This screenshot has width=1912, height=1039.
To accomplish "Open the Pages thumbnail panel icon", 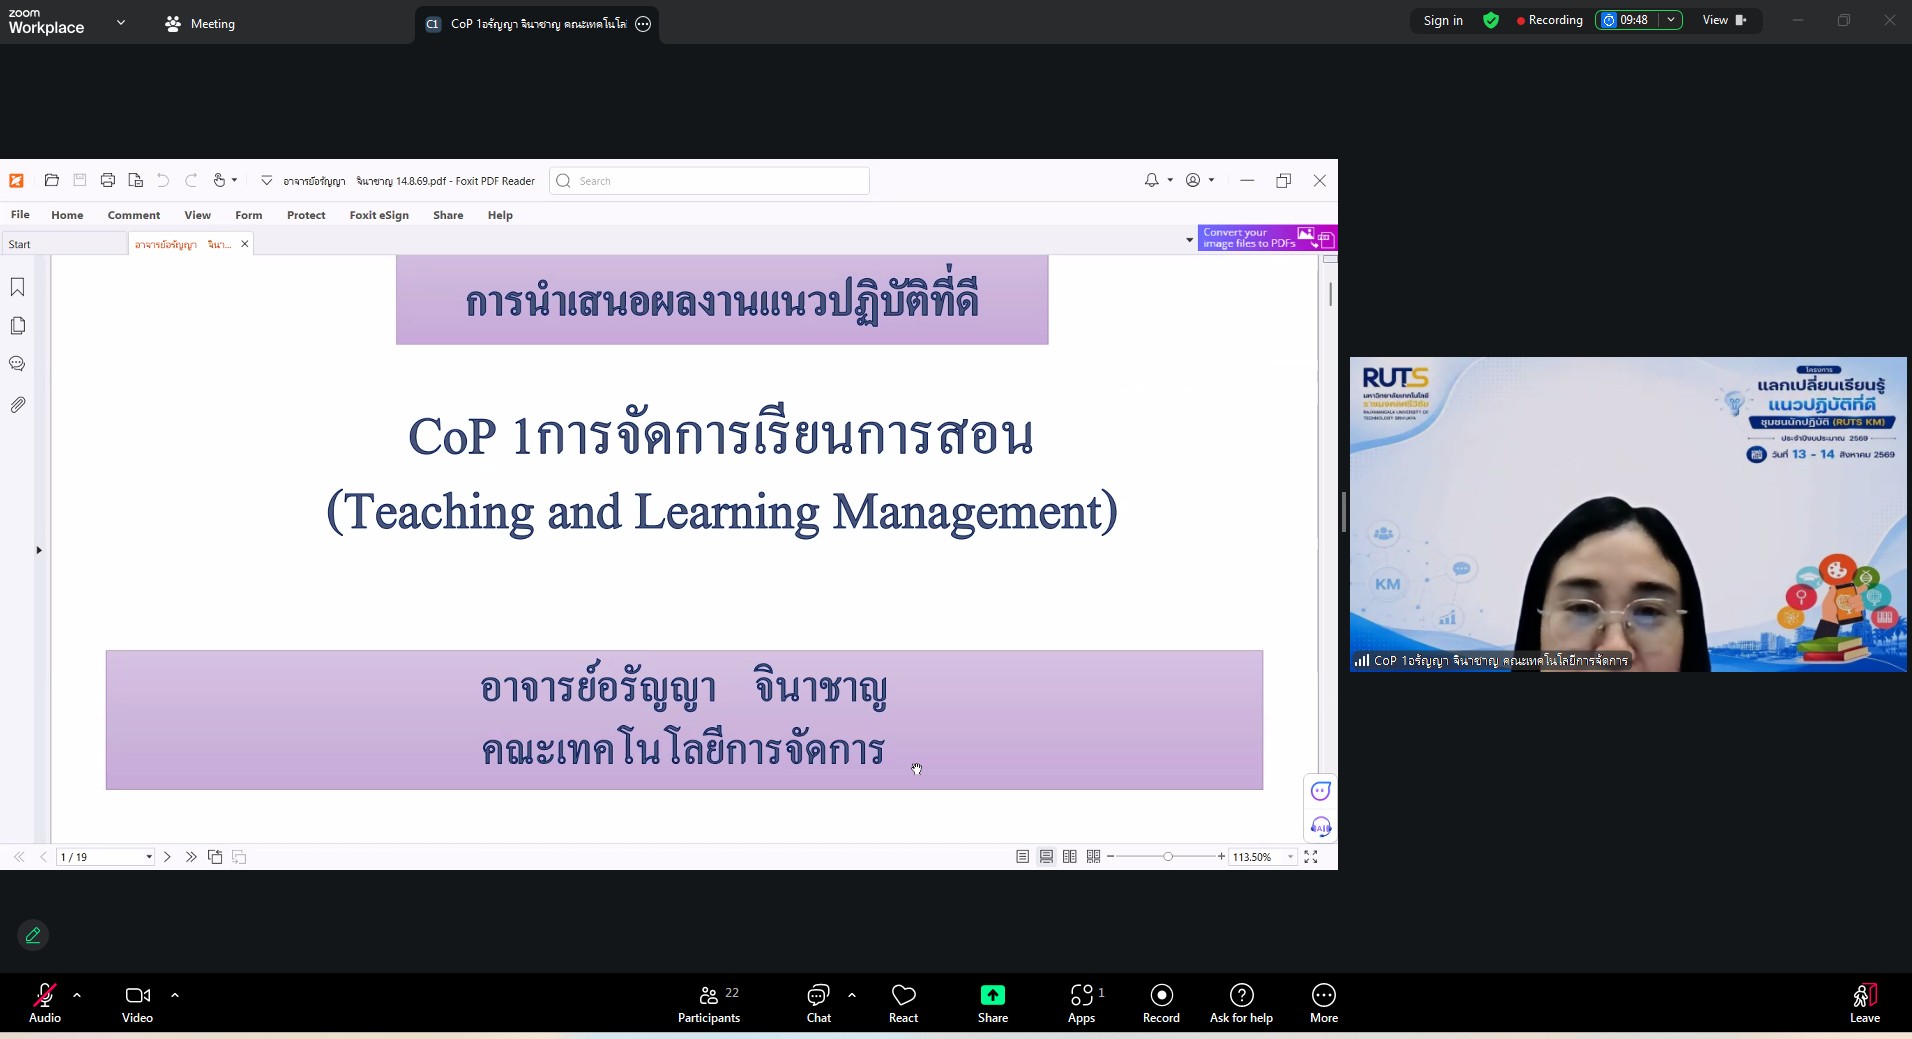I will click(x=17, y=326).
